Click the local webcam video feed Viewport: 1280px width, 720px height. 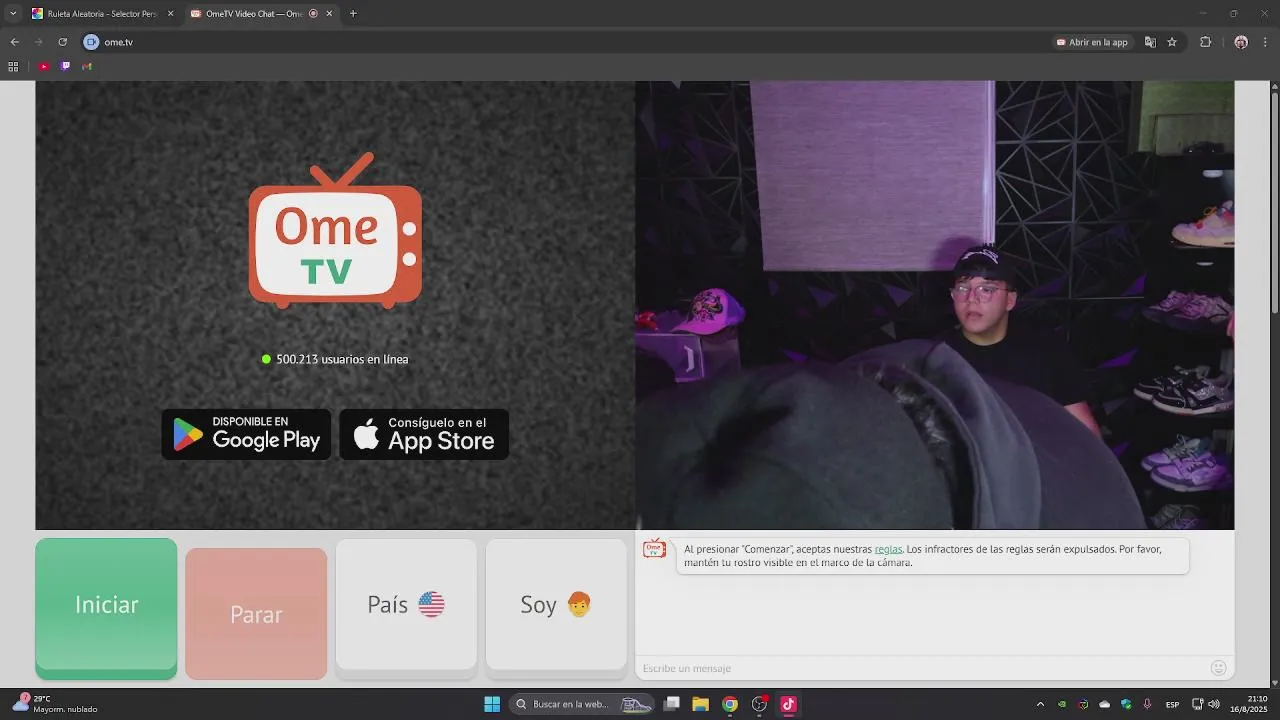[x=934, y=305]
